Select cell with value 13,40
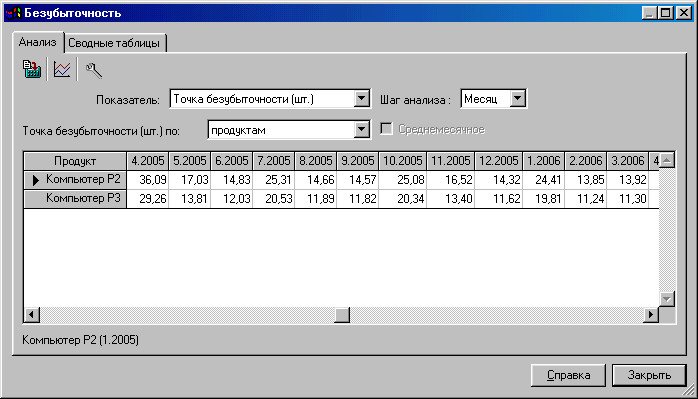The height and width of the screenshot is (399, 698). [x=450, y=199]
